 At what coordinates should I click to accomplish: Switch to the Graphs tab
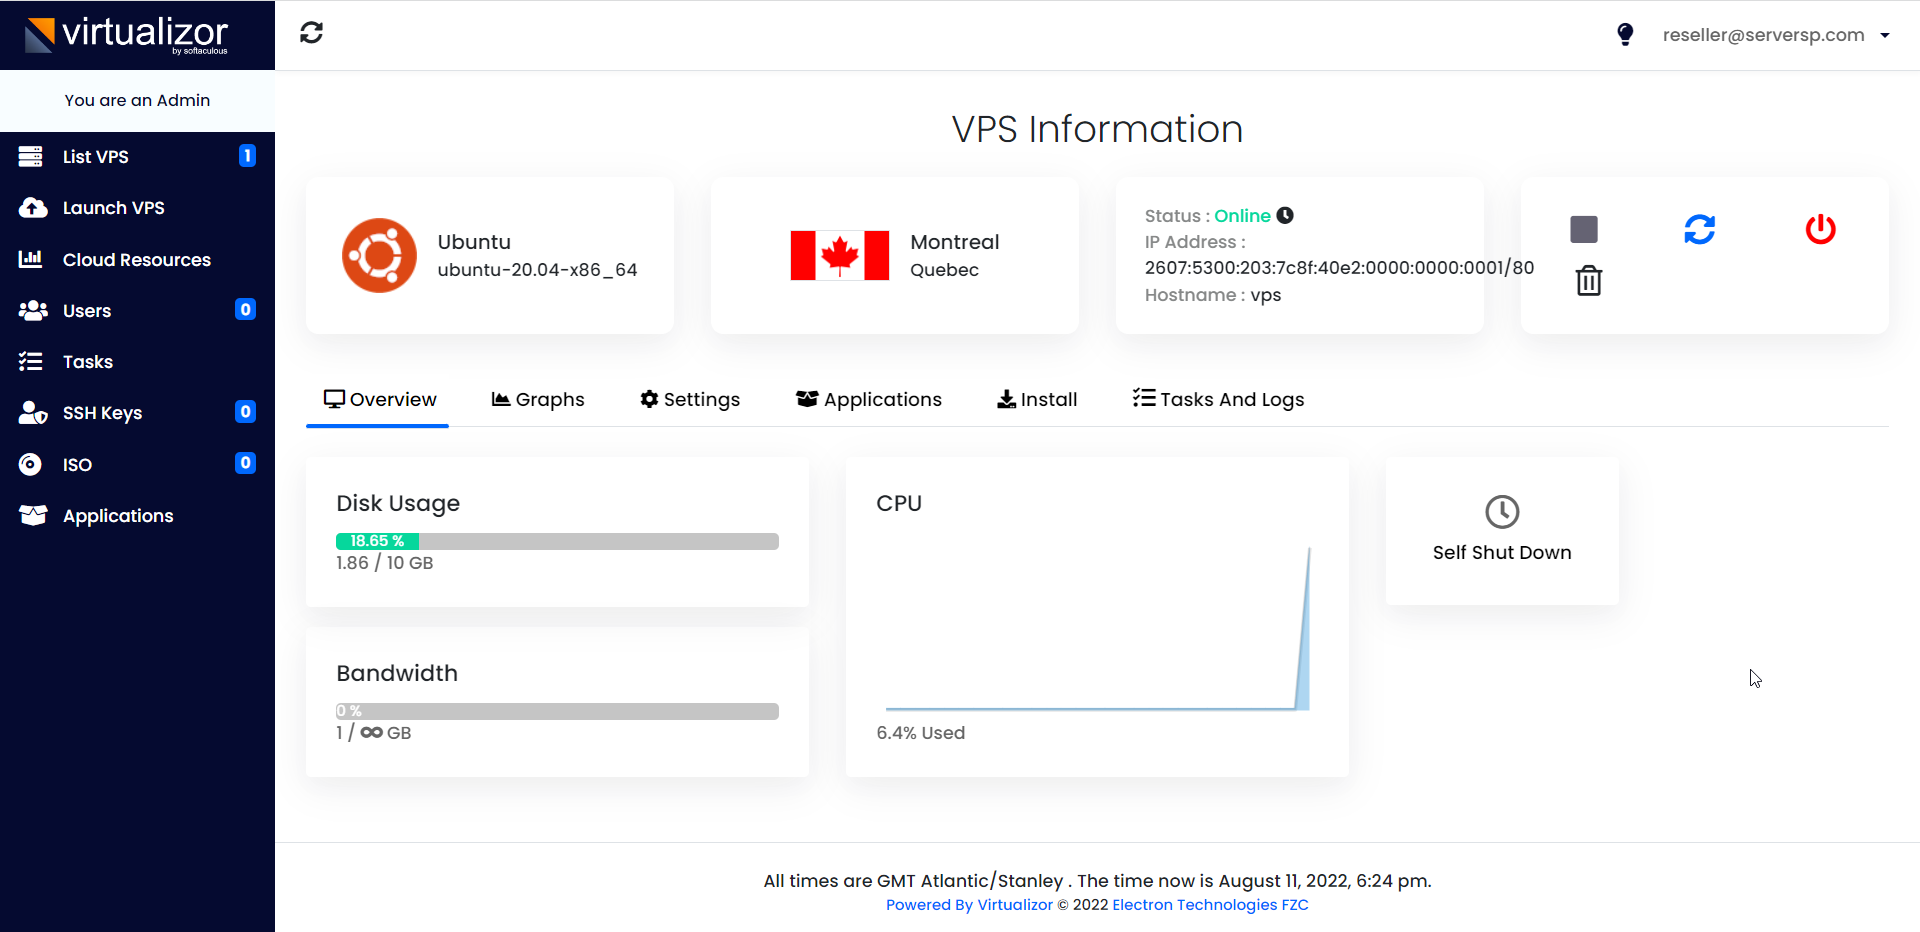click(538, 400)
